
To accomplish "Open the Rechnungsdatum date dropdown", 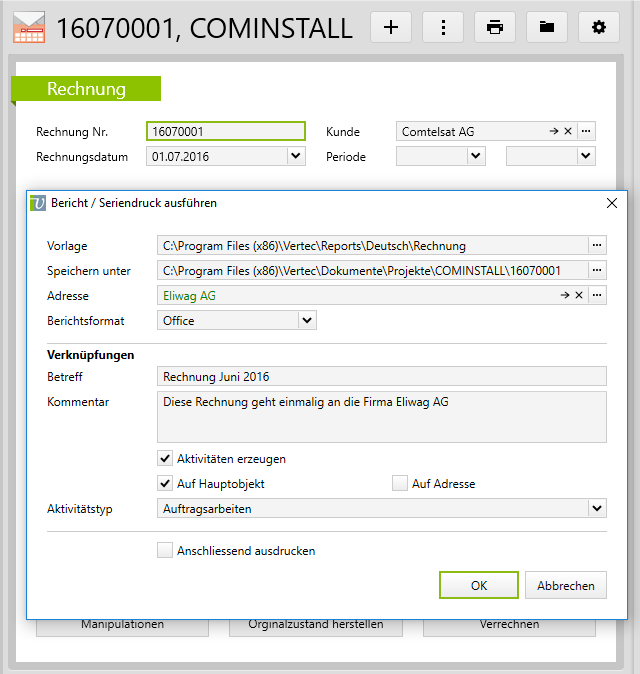I will [295, 156].
